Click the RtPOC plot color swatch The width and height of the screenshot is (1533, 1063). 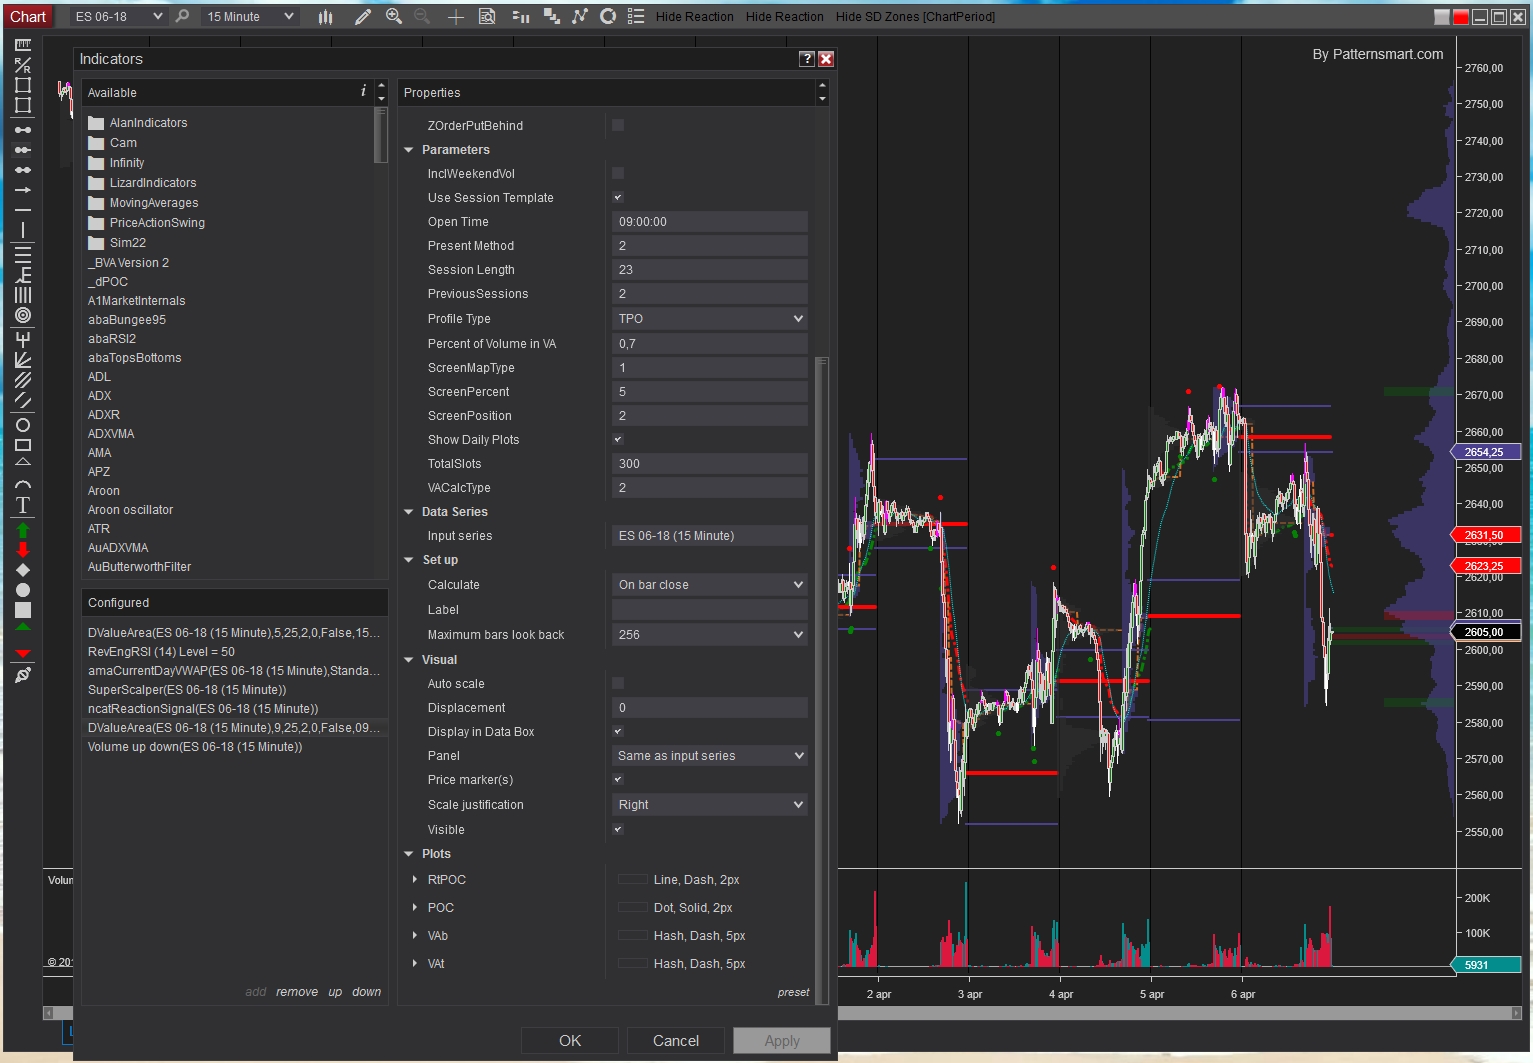pos(632,880)
